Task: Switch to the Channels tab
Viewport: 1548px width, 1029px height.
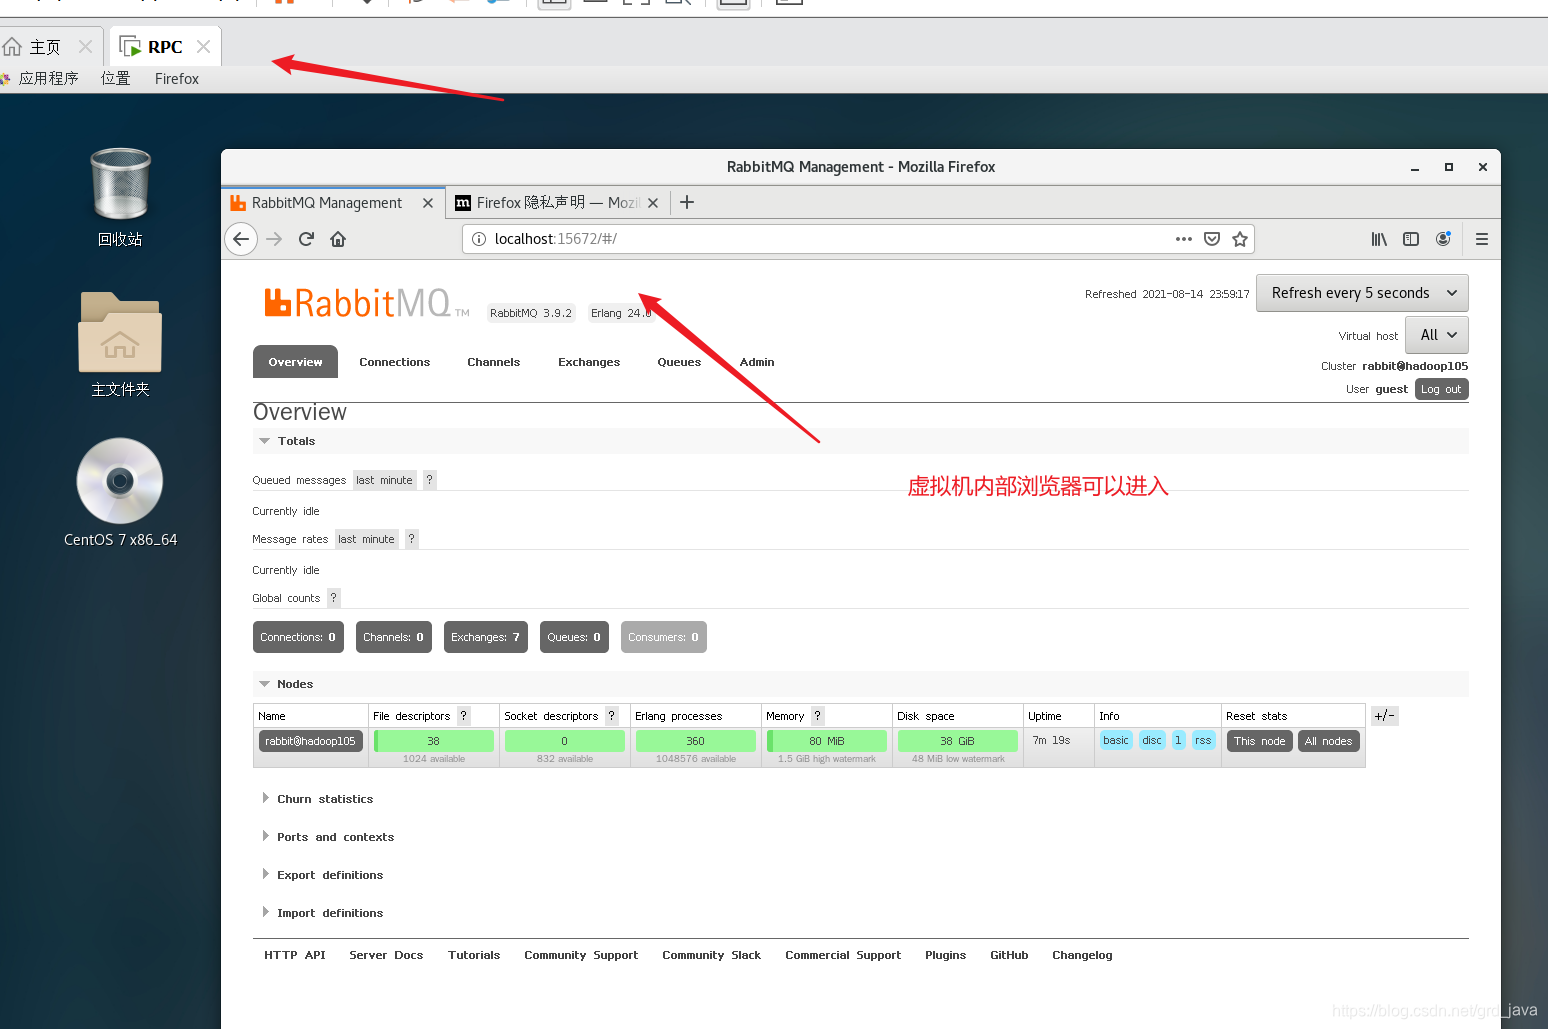Action: tap(494, 362)
